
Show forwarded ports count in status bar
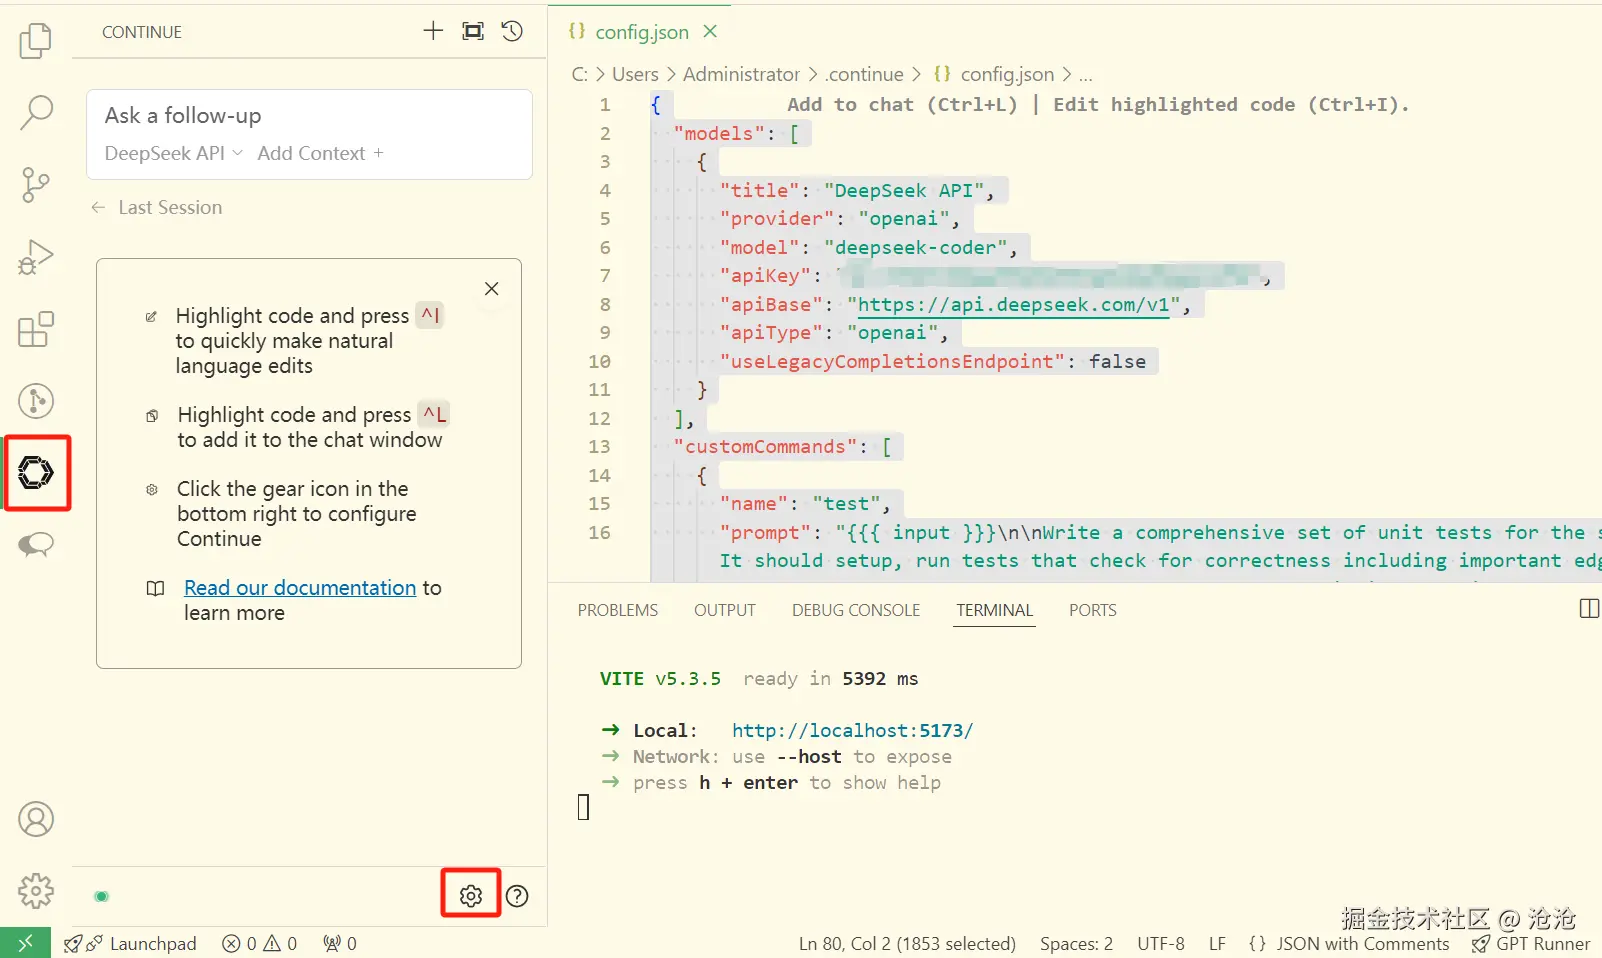tap(340, 943)
